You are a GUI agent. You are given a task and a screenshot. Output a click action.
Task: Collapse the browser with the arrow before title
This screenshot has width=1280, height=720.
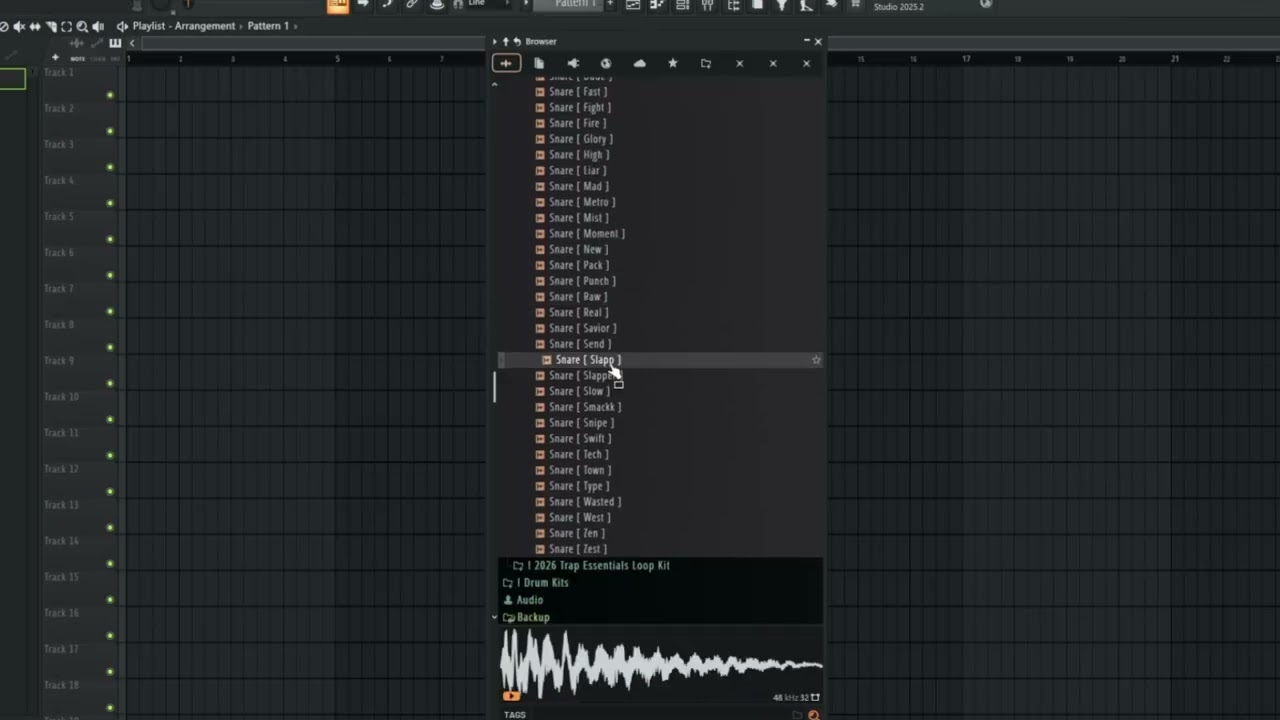494,42
